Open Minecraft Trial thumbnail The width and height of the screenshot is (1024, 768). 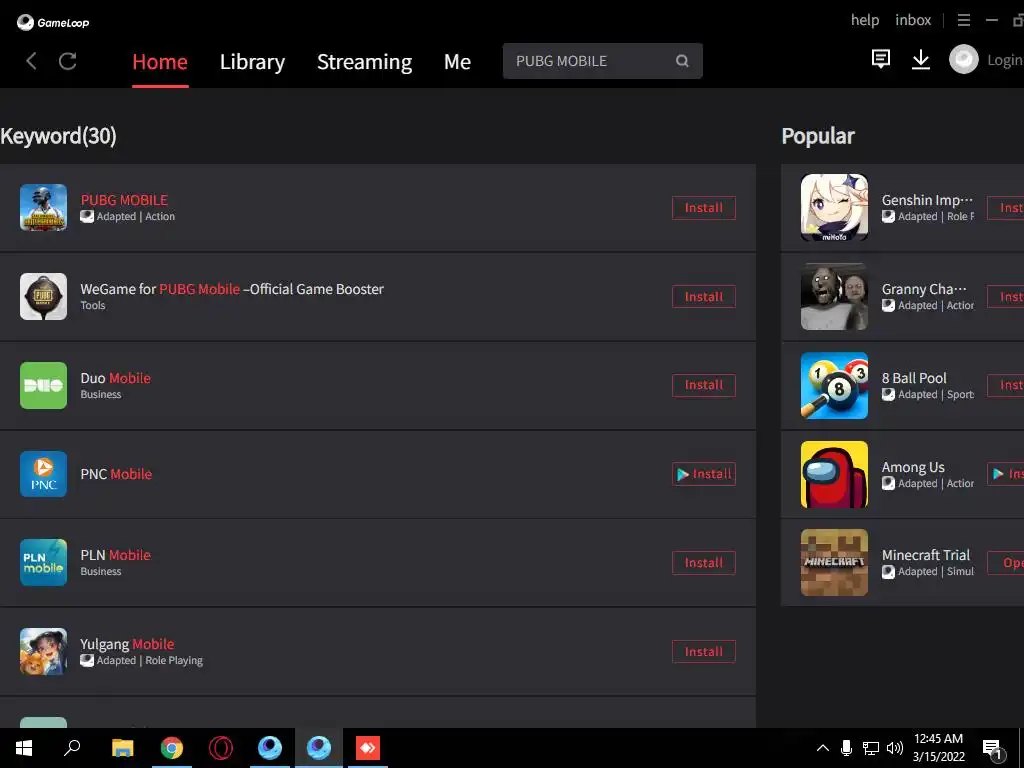pyautogui.click(x=834, y=562)
